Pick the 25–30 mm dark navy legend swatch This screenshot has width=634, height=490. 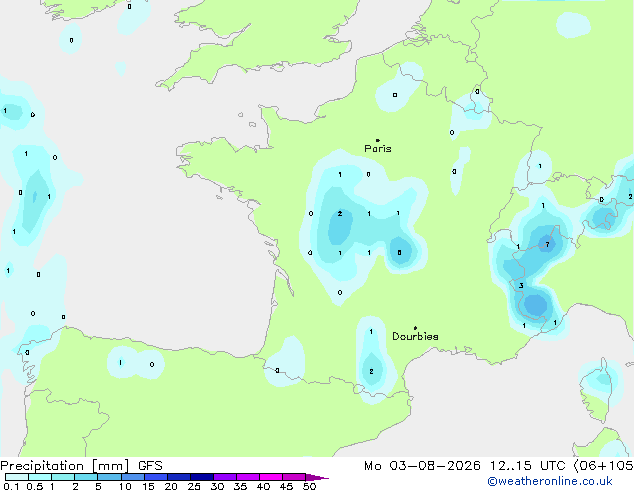click(202, 477)
